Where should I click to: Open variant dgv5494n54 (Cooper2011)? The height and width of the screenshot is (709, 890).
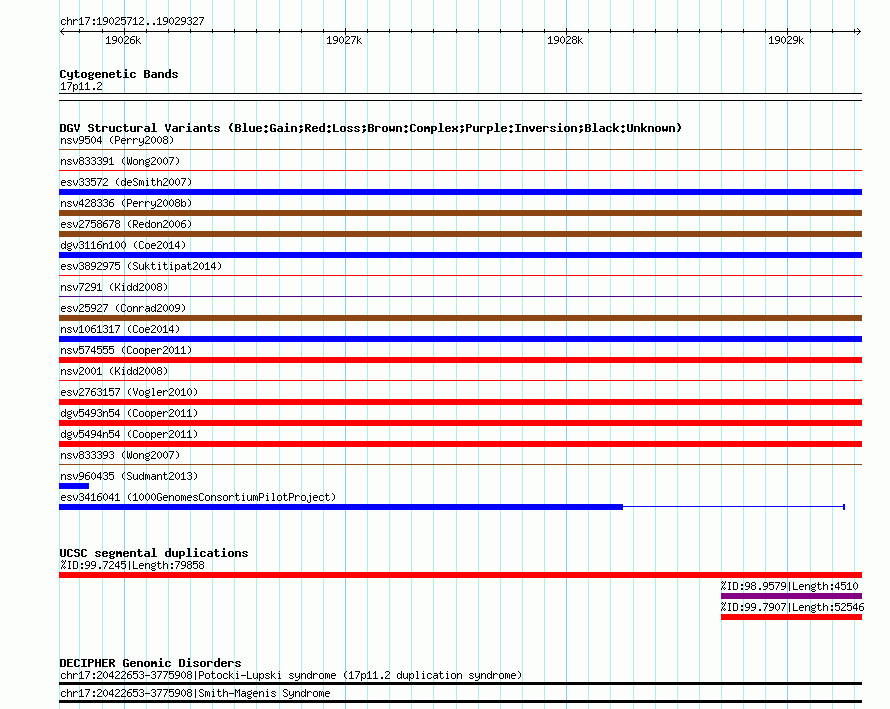click(x=129, y=434)
